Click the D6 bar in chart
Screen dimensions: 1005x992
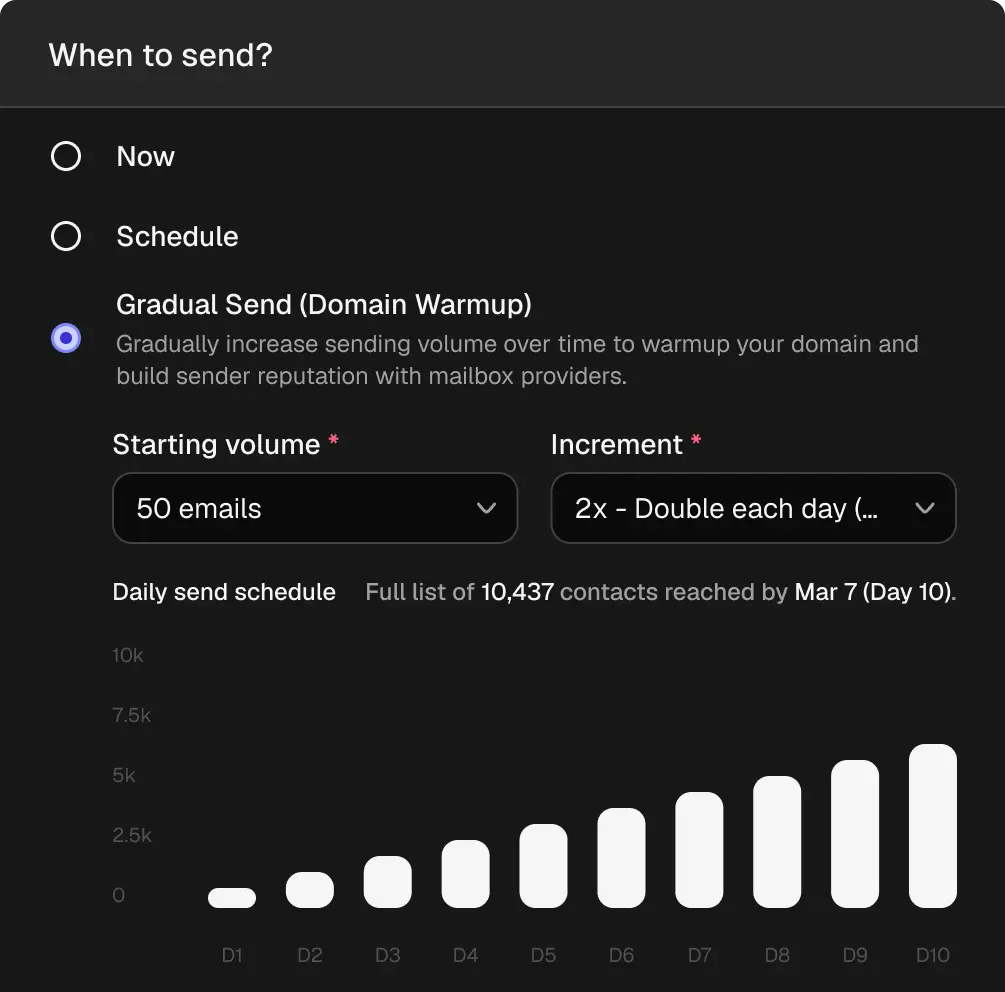click(621, 858)
